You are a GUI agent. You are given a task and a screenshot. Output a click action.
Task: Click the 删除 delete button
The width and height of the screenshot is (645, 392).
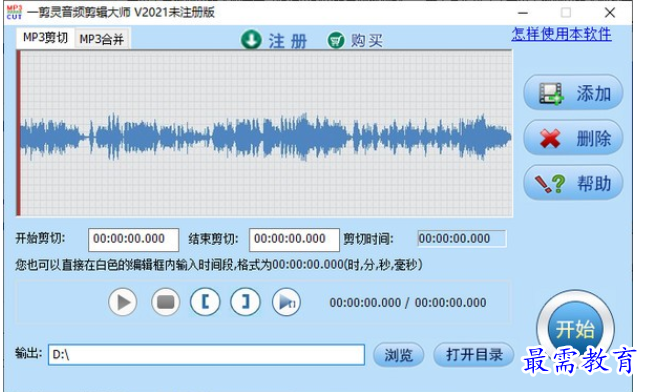click(573, 138)
